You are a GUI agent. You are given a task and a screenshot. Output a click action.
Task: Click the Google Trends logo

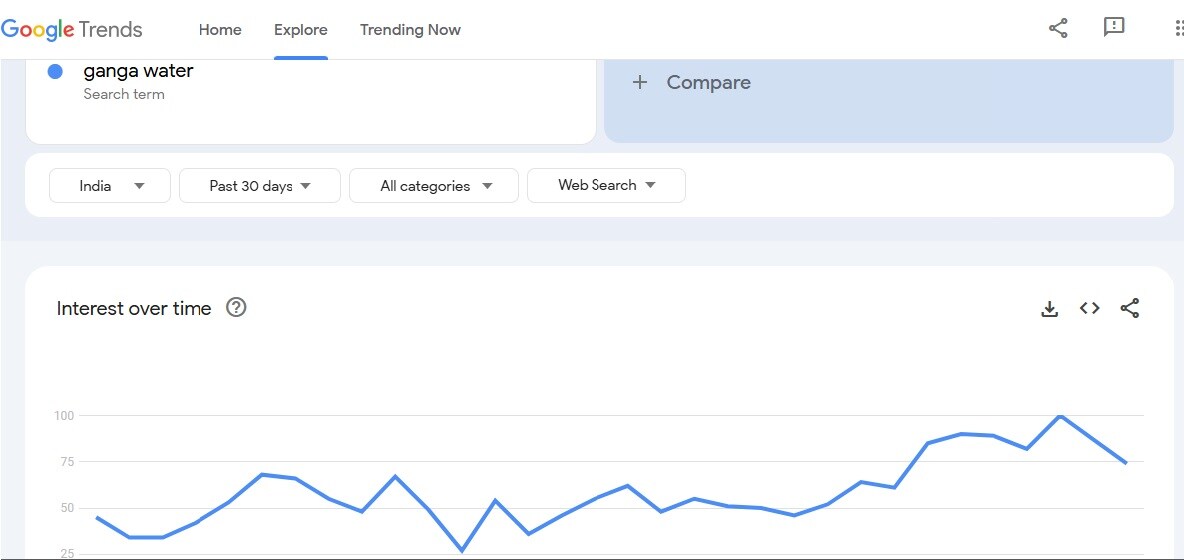pyautogui.click(x=72, y=29)
